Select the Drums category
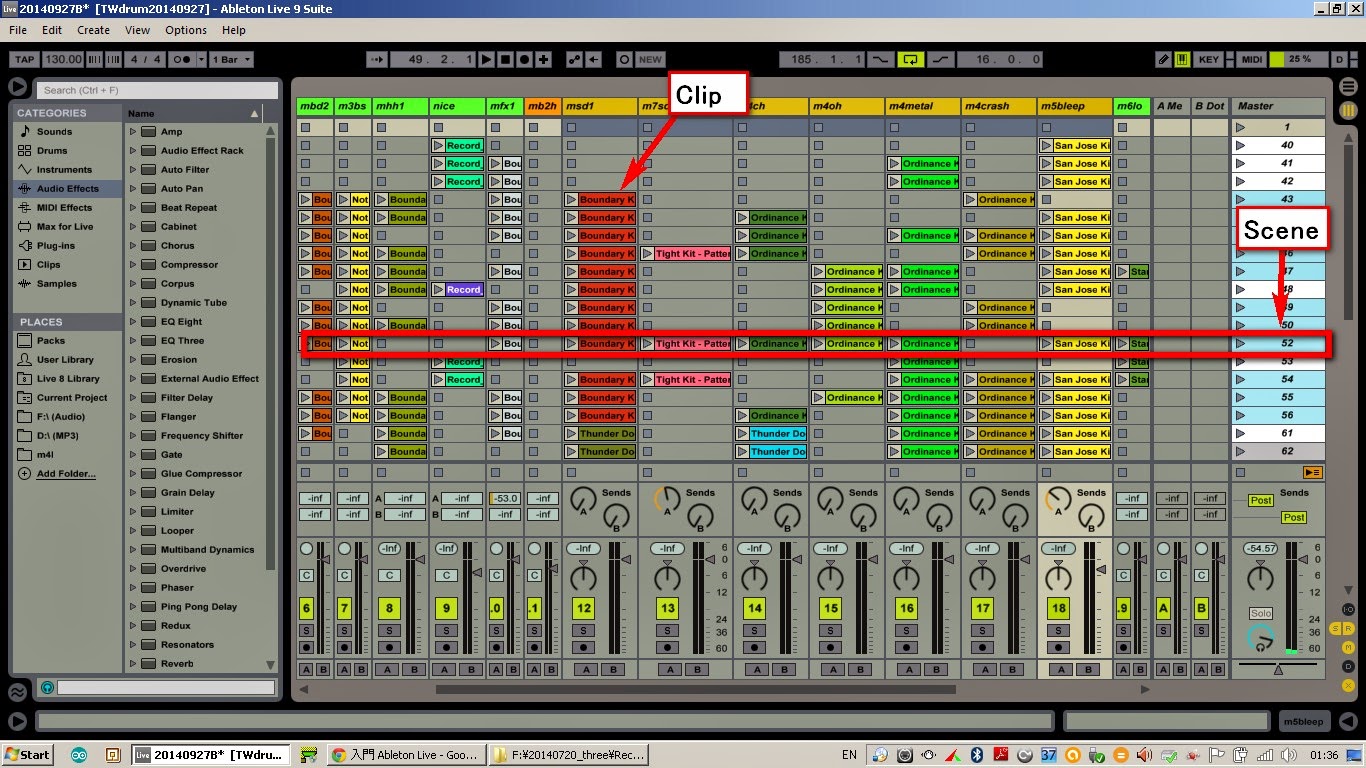Screen dimensions: 1366x768 coord(52,150)
